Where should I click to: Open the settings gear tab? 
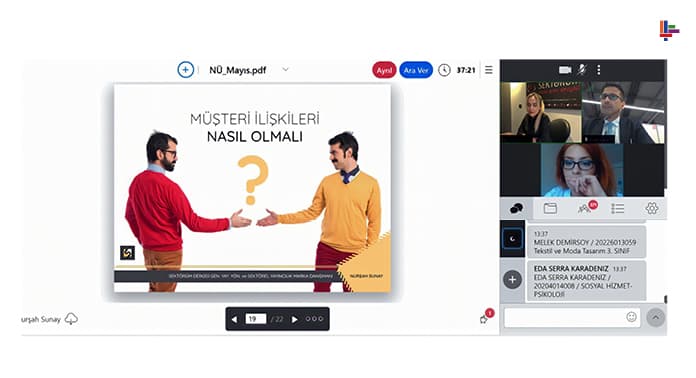[x=652, y=208]
